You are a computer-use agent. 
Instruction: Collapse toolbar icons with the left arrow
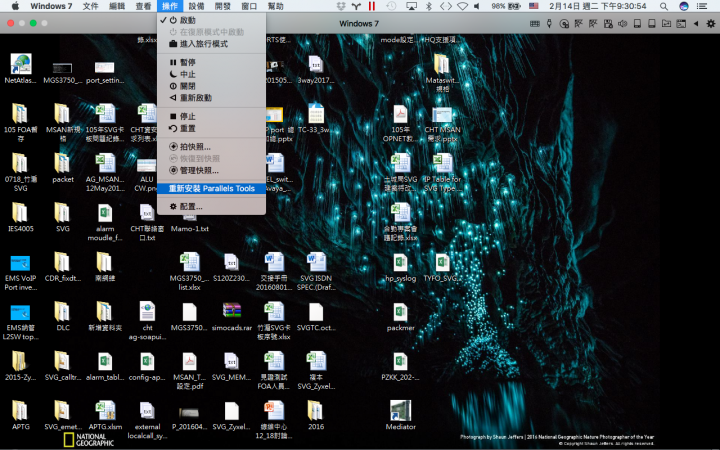coord(696,23)
